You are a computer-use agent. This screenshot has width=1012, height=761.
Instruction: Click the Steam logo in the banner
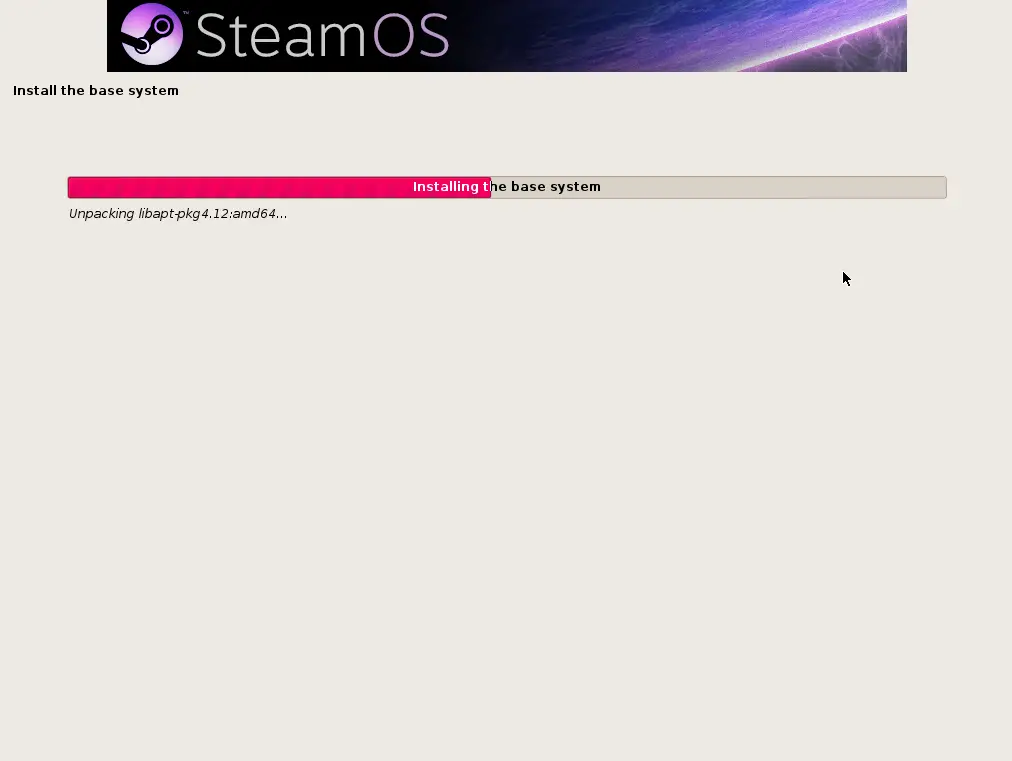pos(152,34)
